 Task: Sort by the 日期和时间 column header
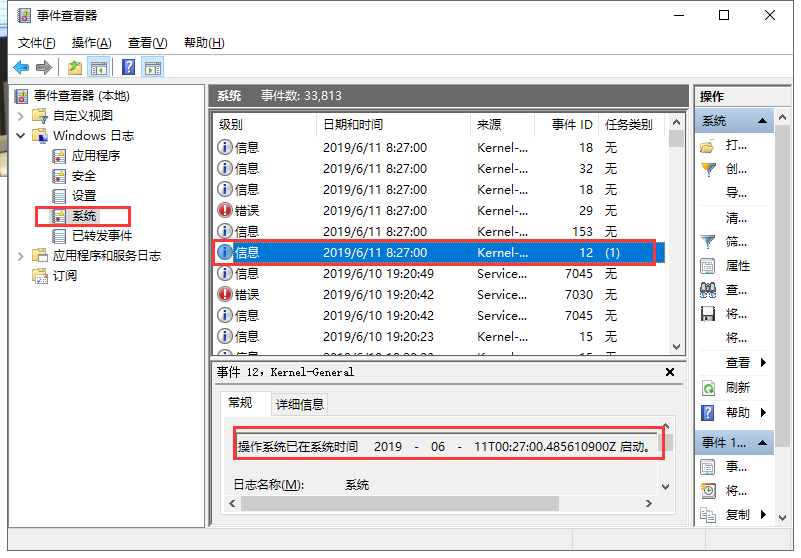pyautogui.click(x=393, y=125)
